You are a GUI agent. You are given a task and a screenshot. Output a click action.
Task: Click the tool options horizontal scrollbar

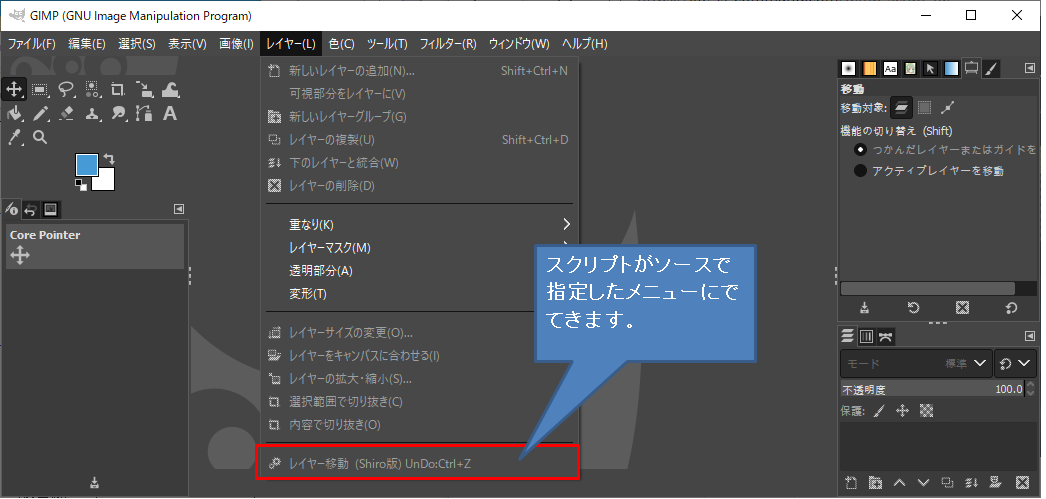pos(927,289)
